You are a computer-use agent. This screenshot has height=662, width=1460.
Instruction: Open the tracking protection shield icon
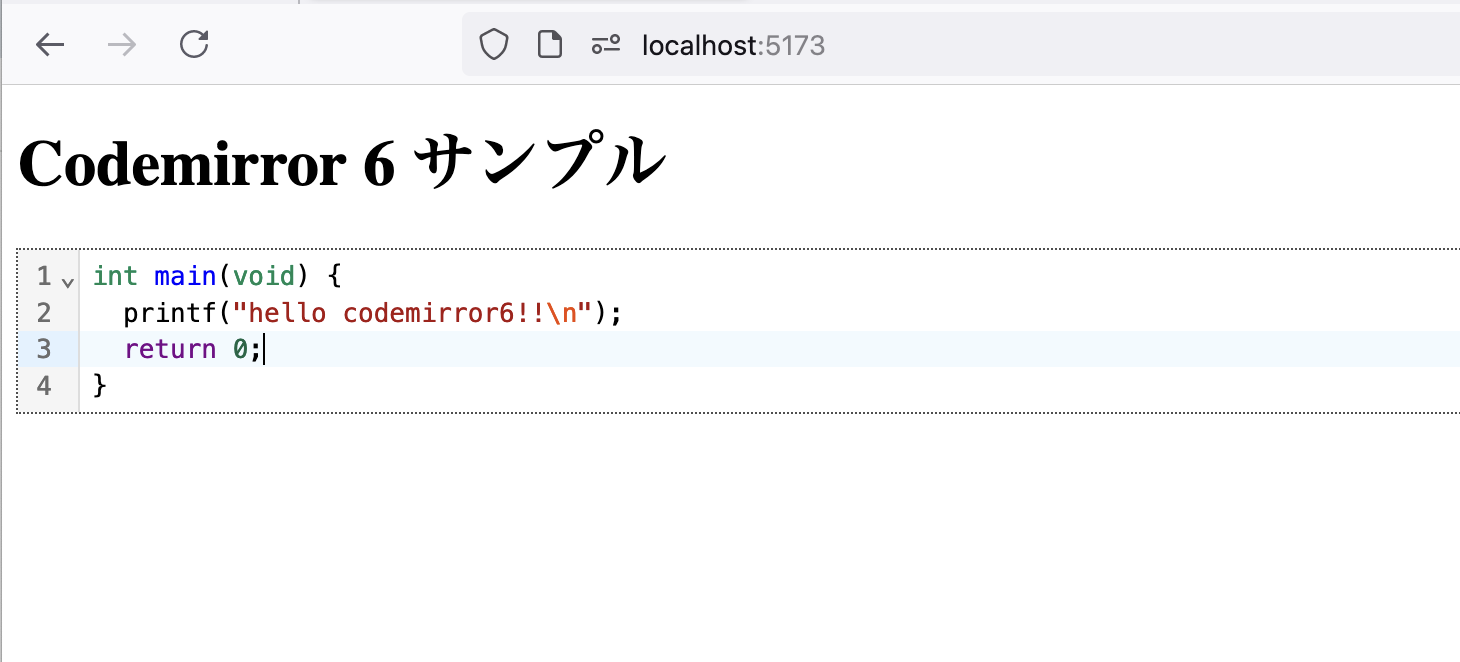point(494,45)
